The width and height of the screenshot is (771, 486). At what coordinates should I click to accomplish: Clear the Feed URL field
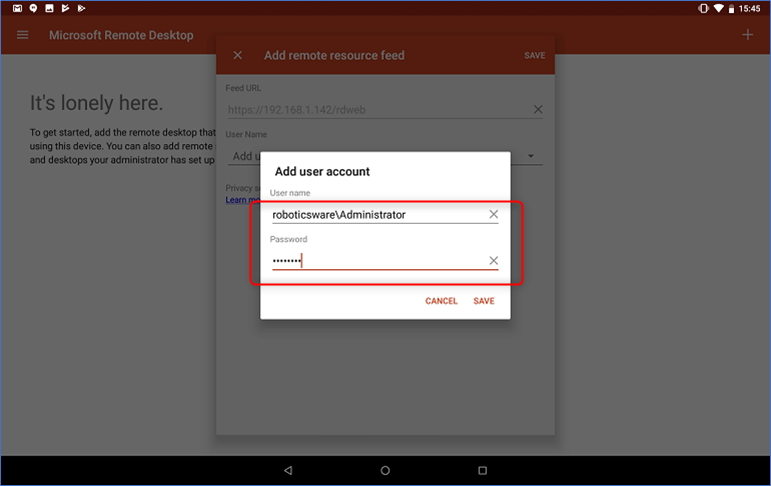pyautogui.click(x=538, y=109)
